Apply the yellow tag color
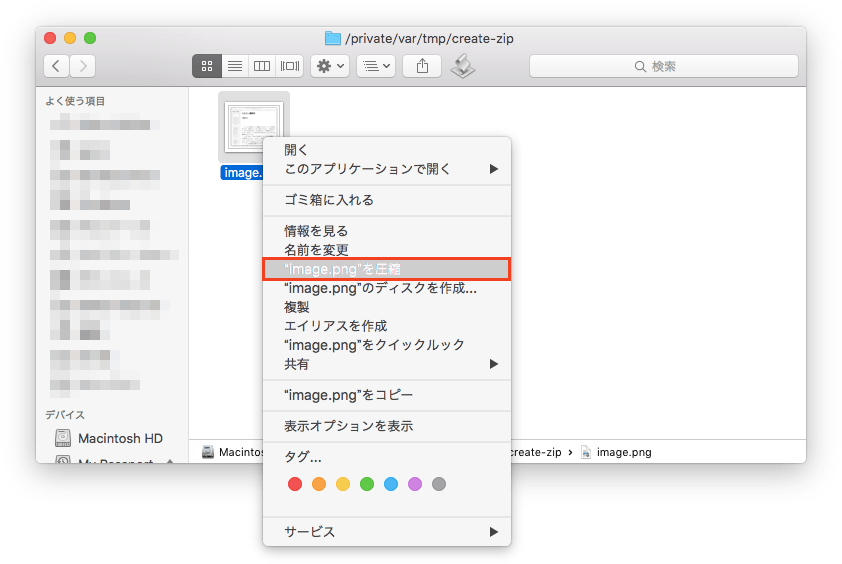Viewport: 842px width, 564px height. click(x=343, y=484)
